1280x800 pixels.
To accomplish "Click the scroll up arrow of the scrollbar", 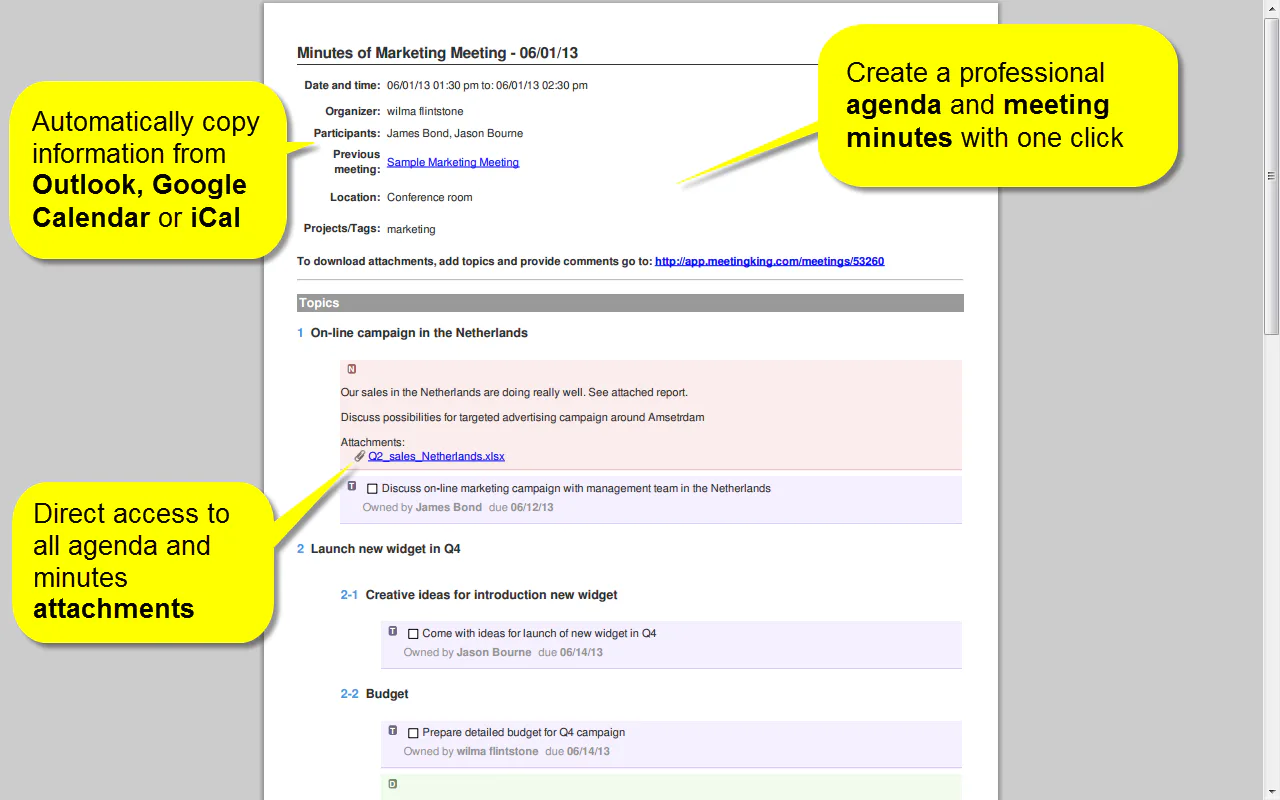I will pyautogui.click(x=1272, y=8).
